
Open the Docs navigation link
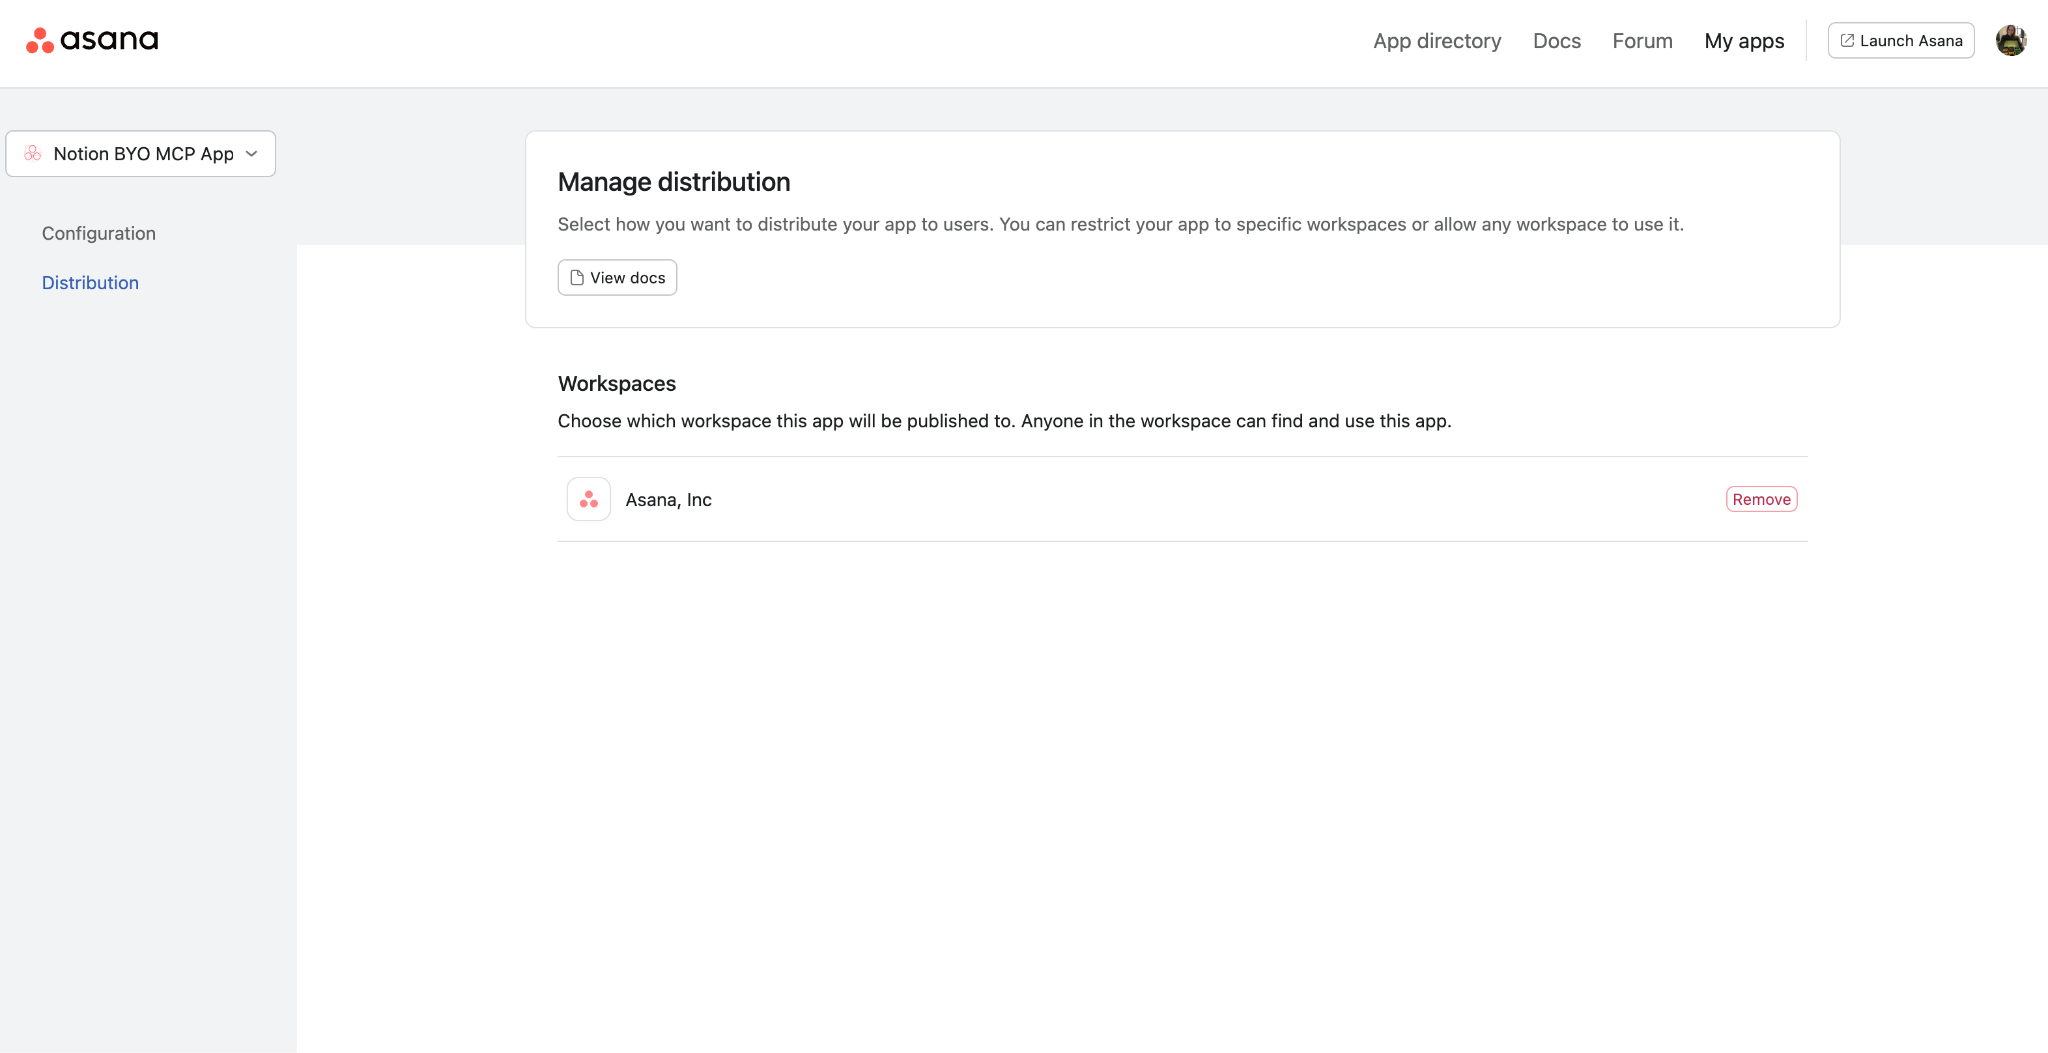[1557, 41]
